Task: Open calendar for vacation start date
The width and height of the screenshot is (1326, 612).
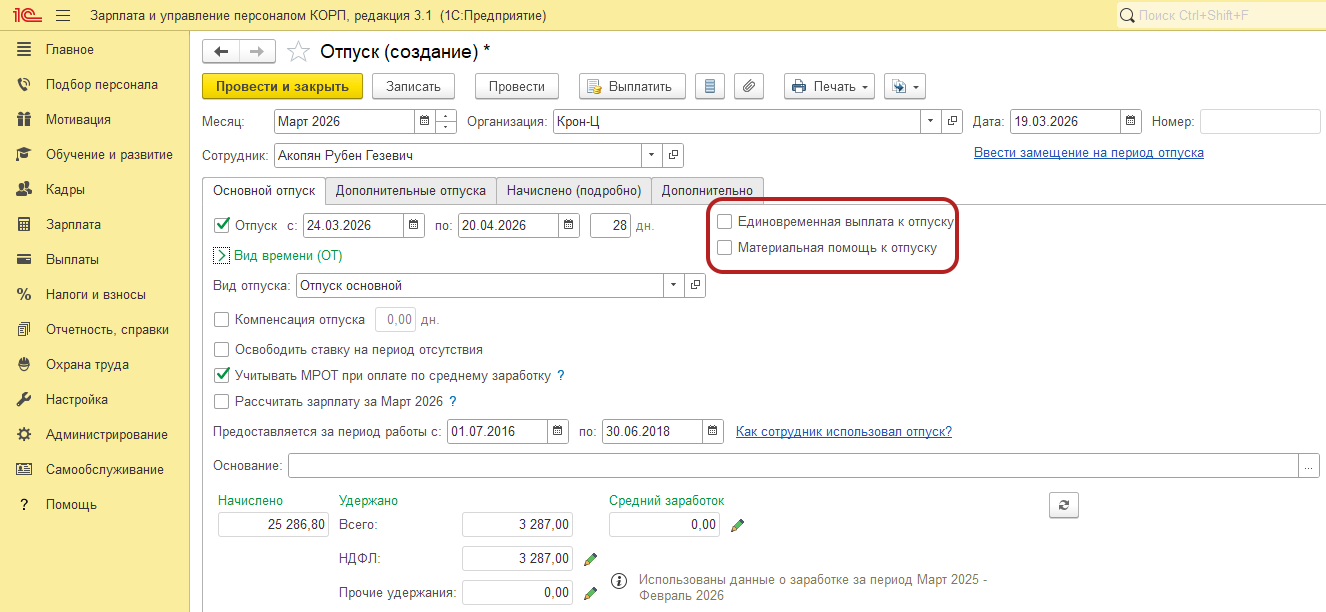Action: 414,225
